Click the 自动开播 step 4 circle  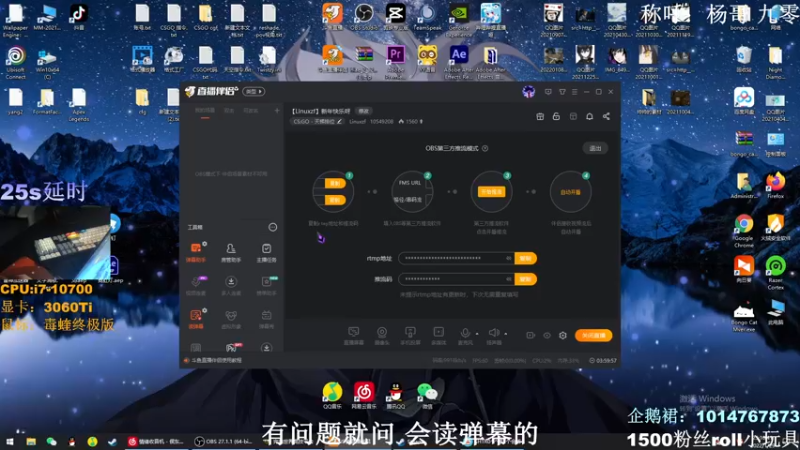[x=570, y=192]
